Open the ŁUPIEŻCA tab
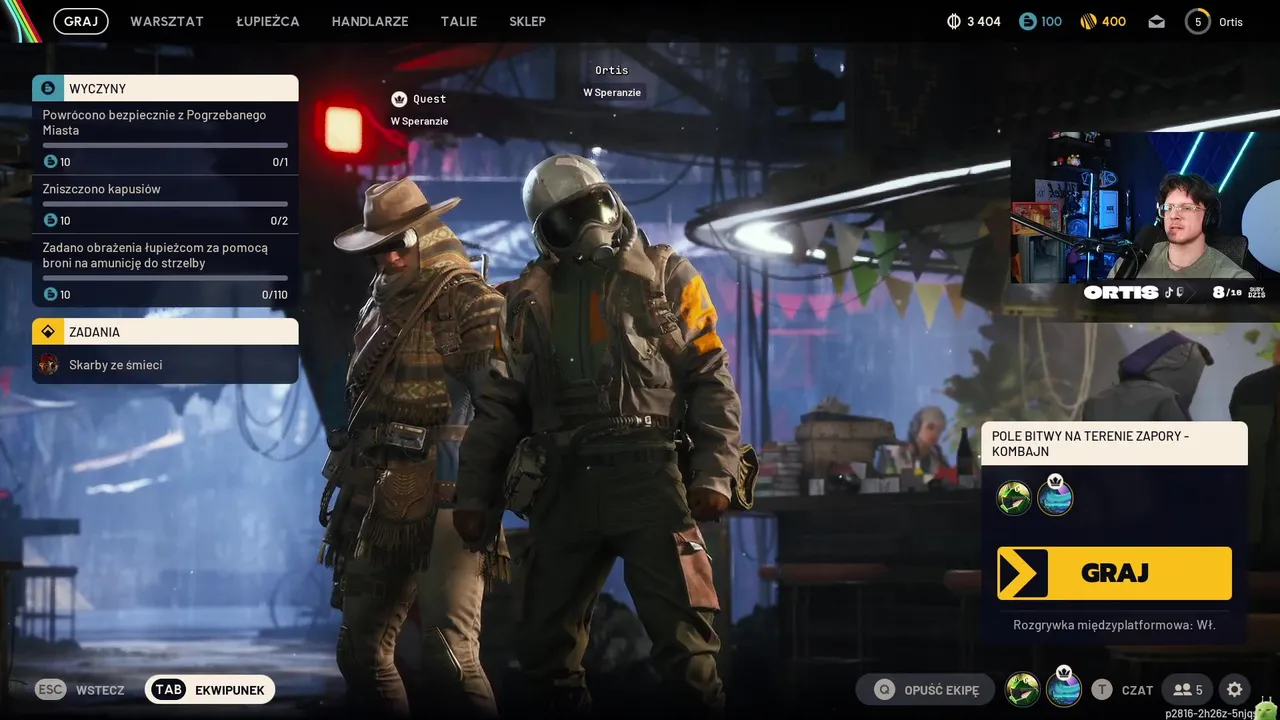 pyautogui.click(x=268, y=21)
